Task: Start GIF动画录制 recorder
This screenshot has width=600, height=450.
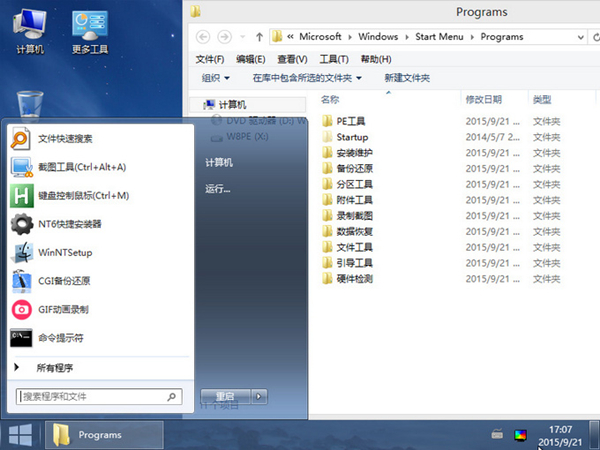Action: click(x=63, y=309)
